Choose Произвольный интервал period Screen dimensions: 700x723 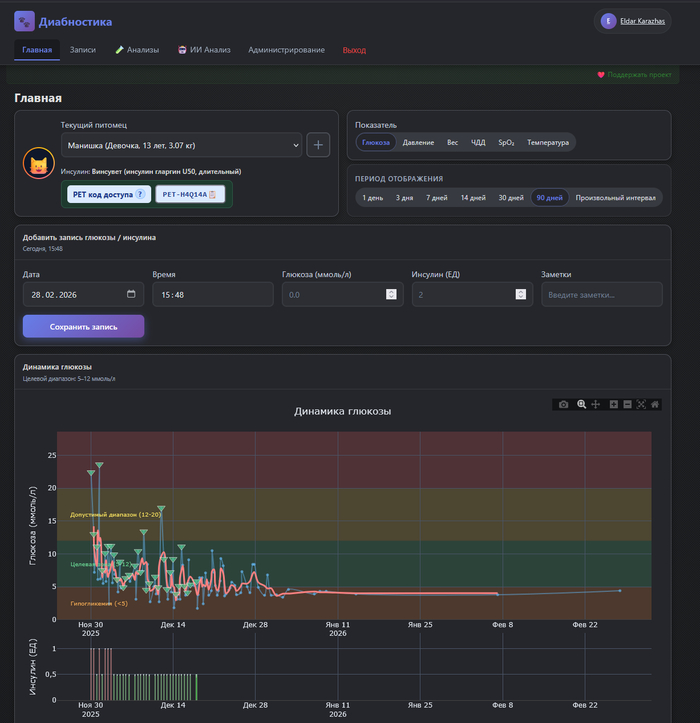pos(615,198)
